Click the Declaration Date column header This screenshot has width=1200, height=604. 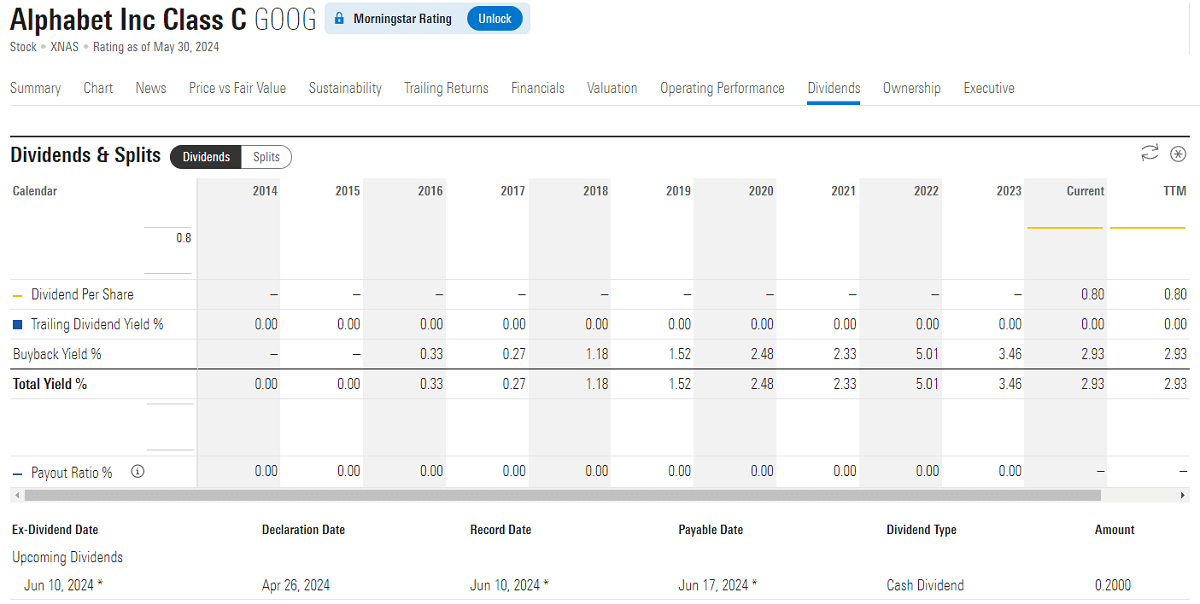[x=303, y=530]
